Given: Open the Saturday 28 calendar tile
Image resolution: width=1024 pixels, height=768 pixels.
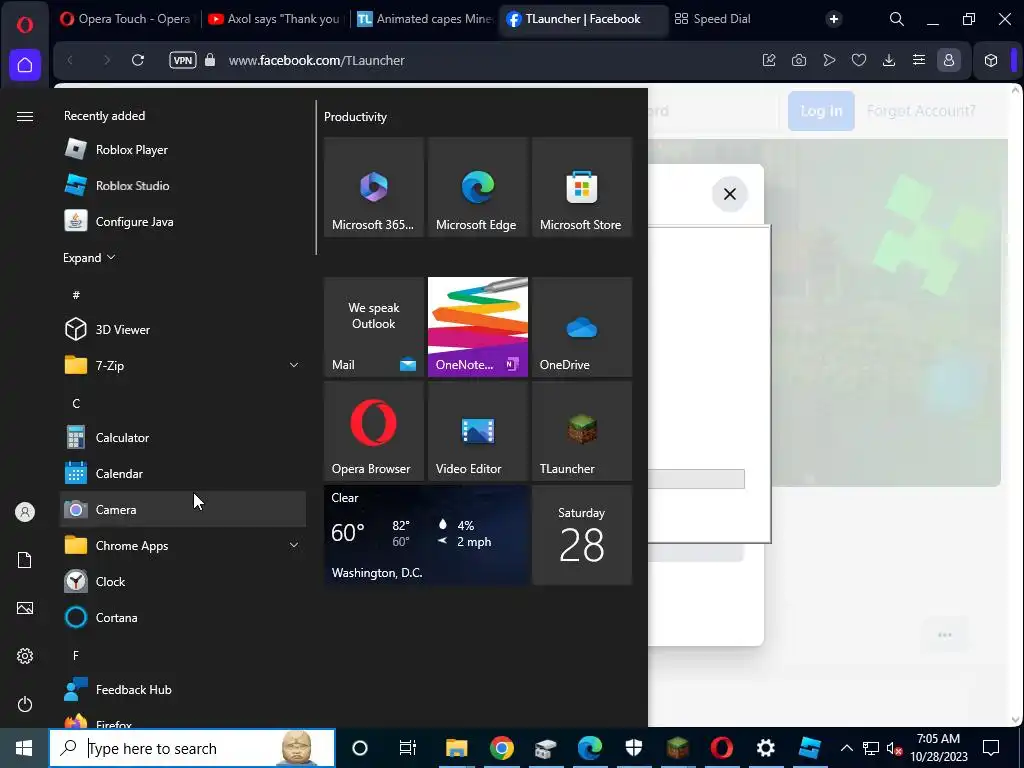Looking at the screenshot, I should pos(582,535).
